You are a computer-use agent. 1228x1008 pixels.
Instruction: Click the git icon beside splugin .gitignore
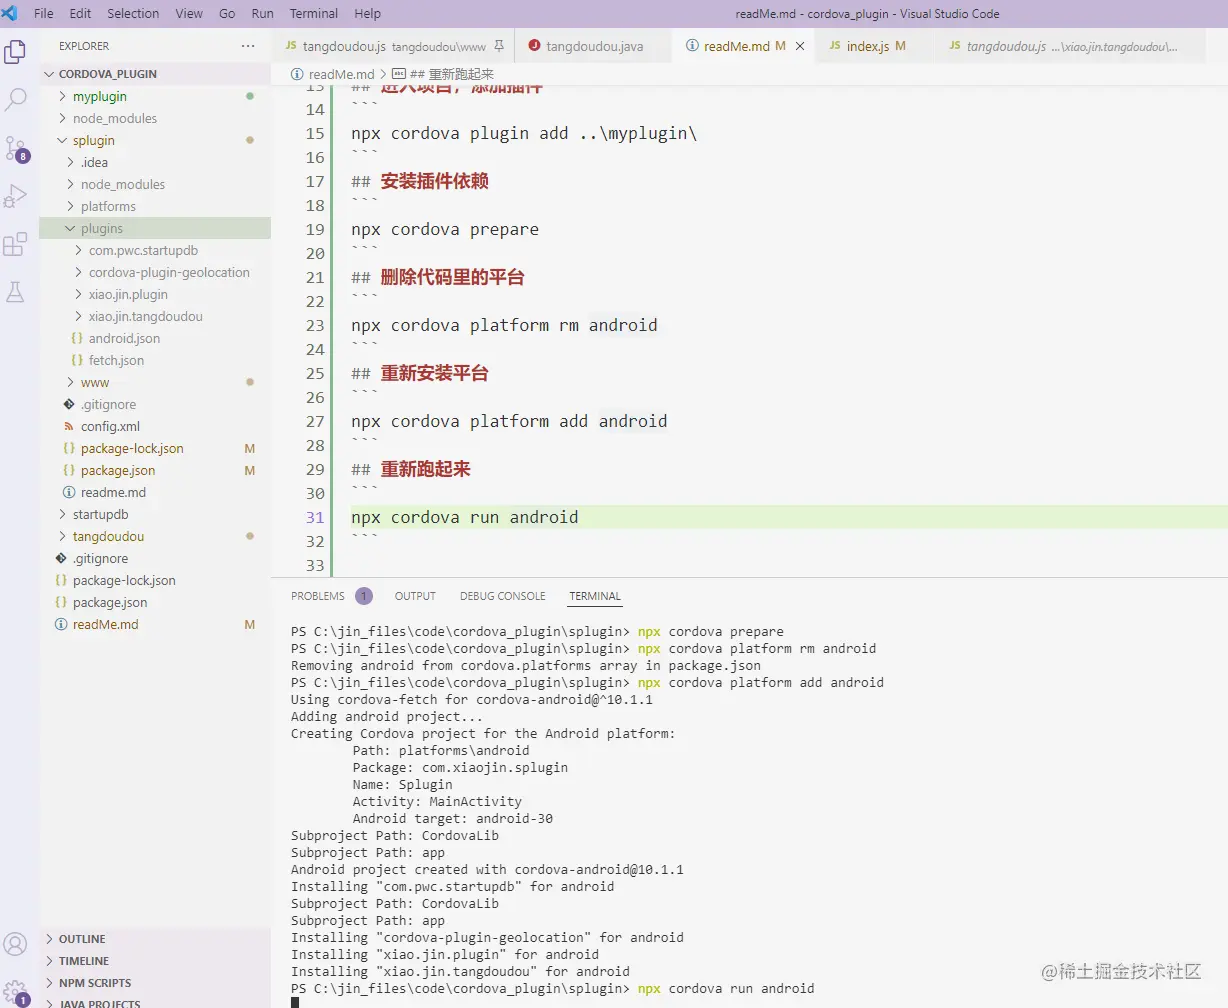[x=69, y=404]
